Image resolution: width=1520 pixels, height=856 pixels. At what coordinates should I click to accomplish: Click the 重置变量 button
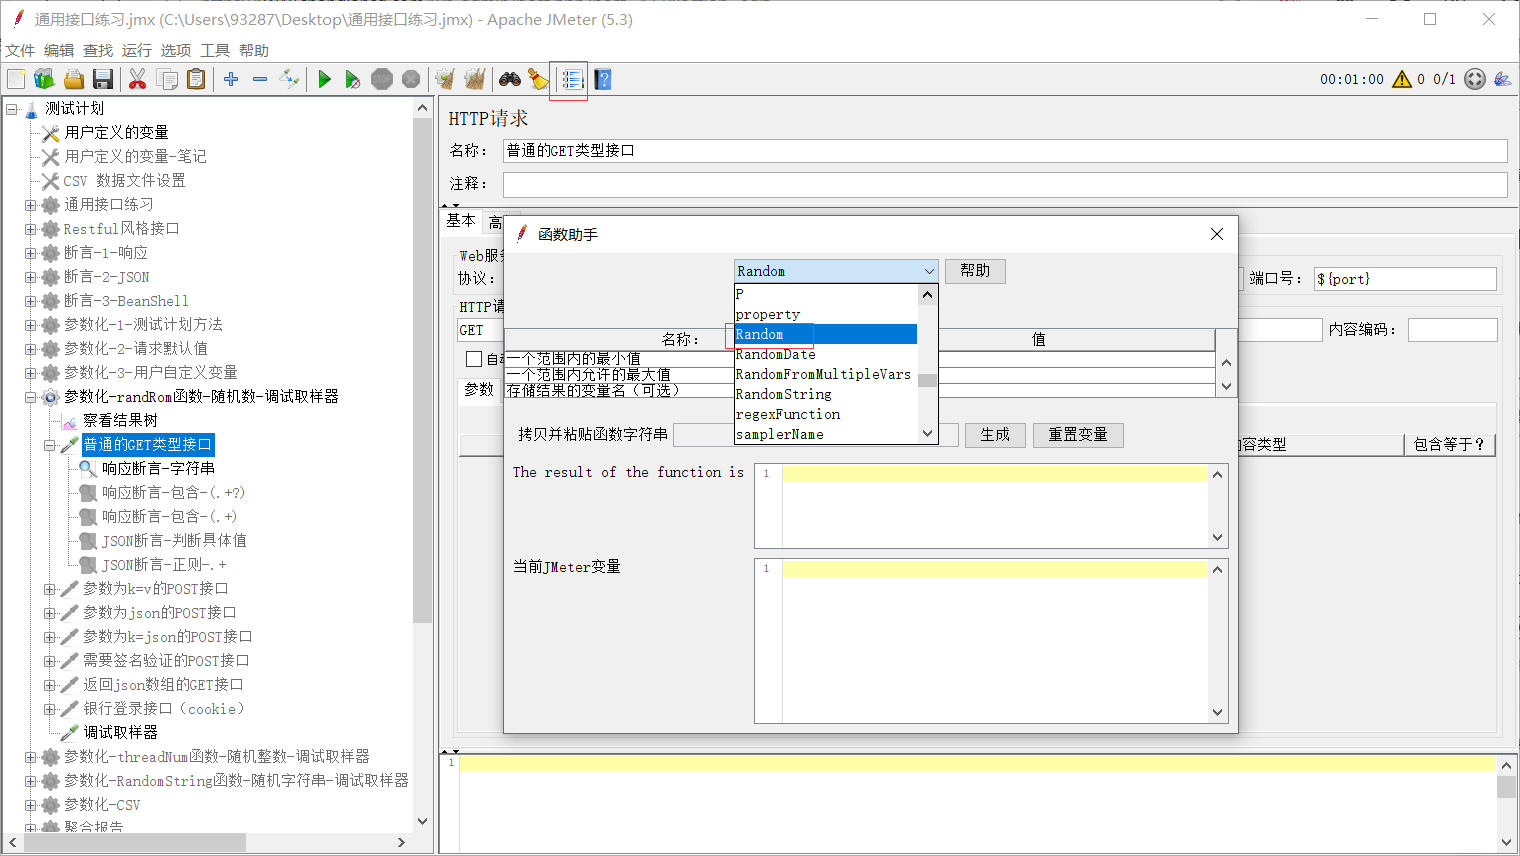[1078, 435]
